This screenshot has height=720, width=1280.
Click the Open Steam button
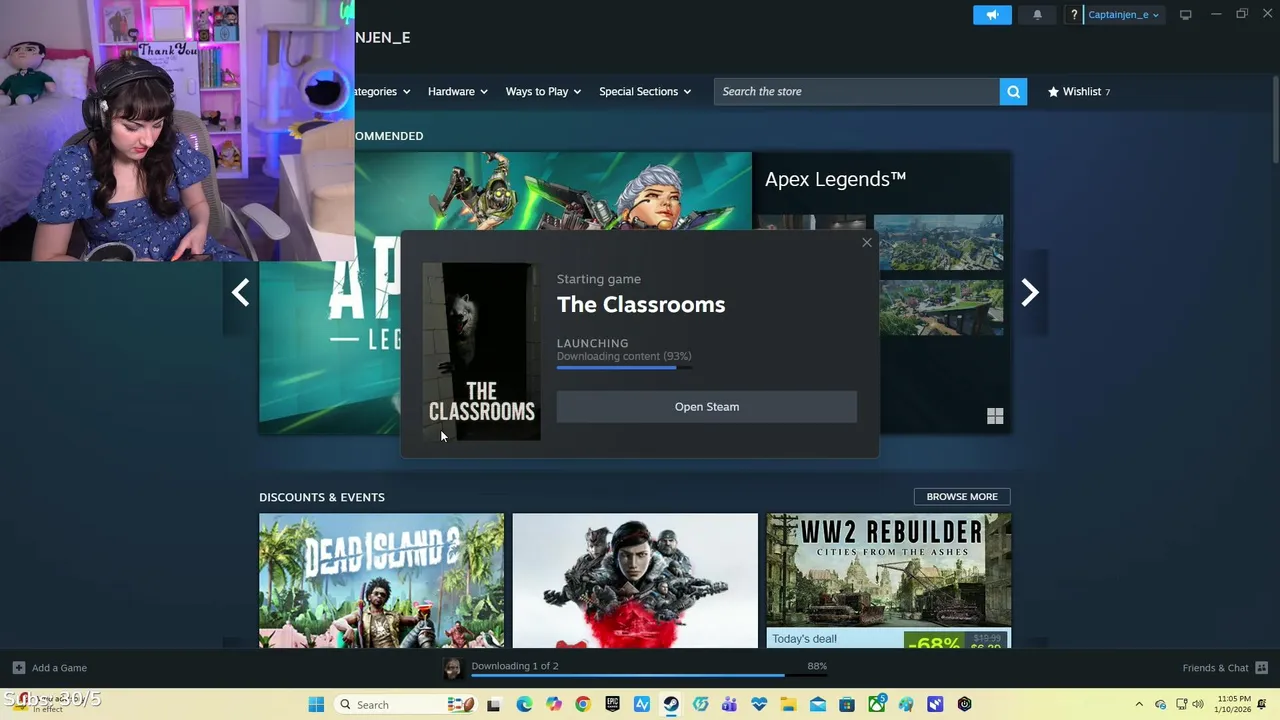707,407
